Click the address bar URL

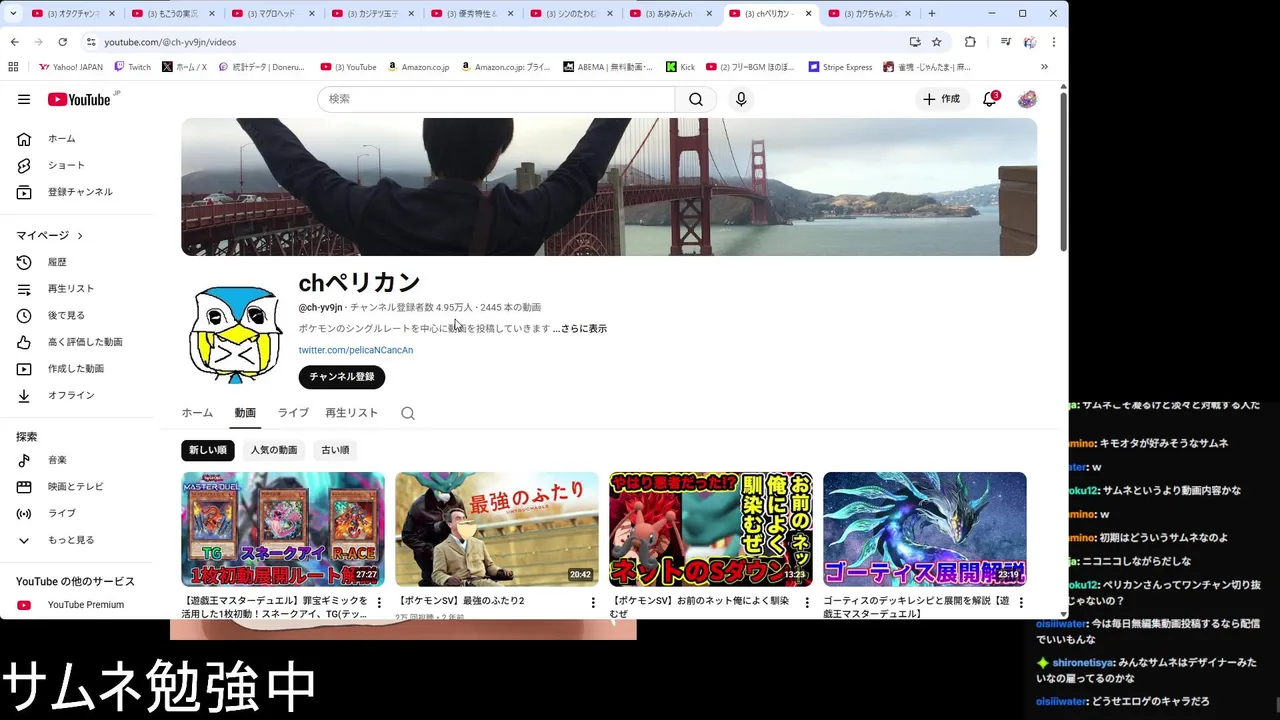click(x=170, y=42)
